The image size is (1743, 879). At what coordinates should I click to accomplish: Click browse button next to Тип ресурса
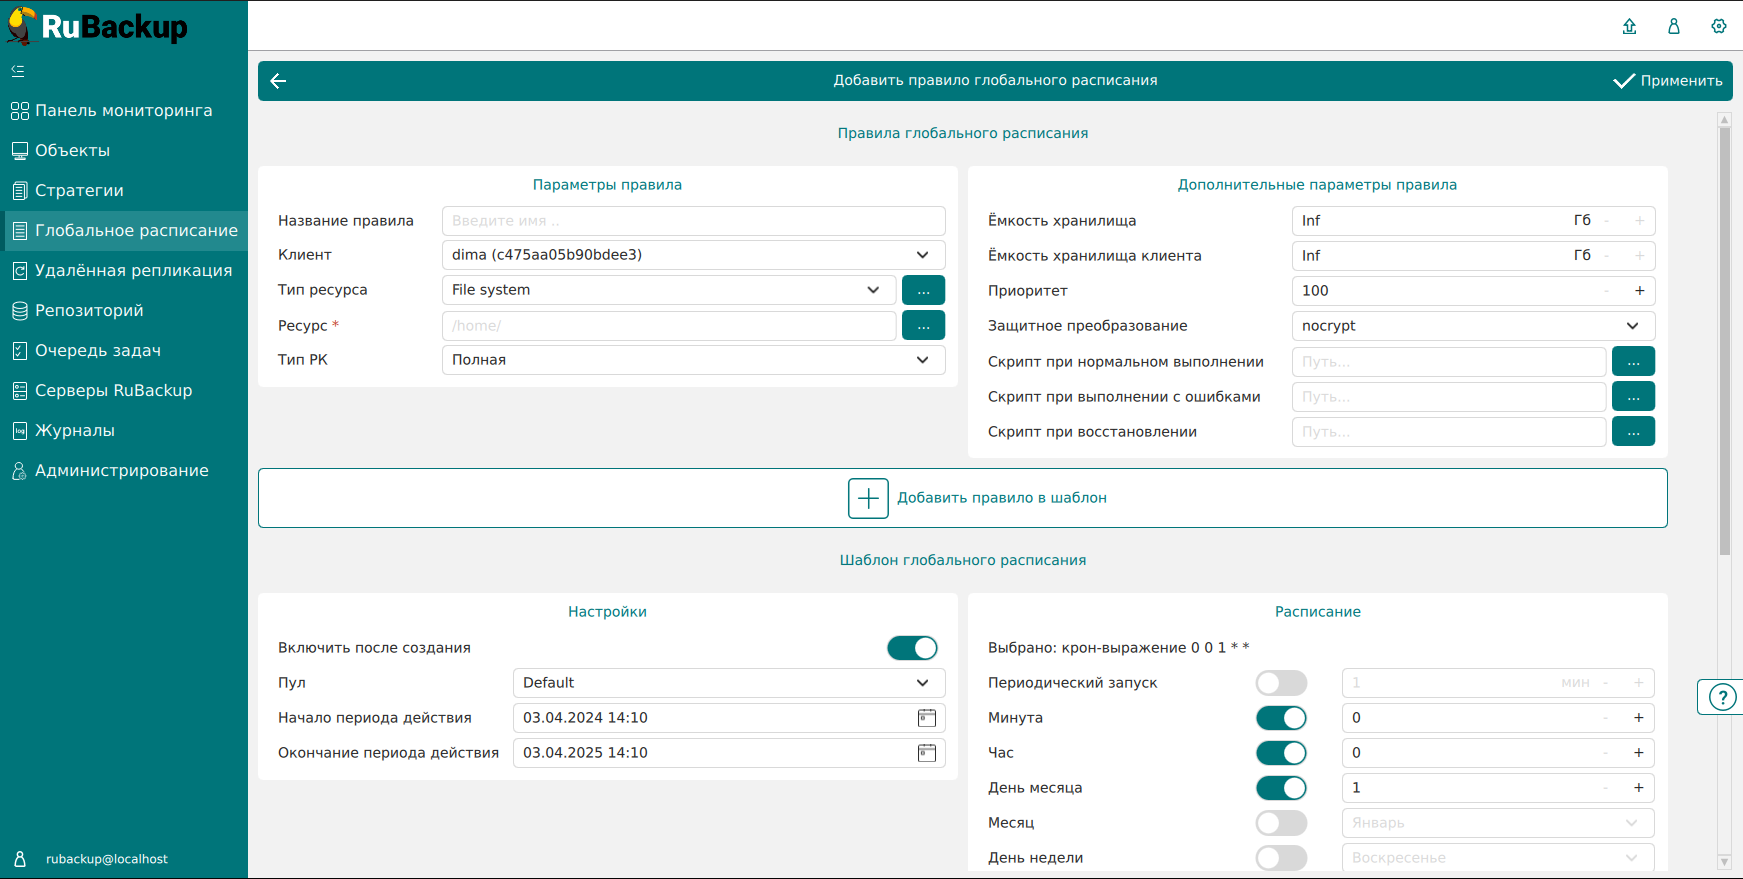pos(923,290)
